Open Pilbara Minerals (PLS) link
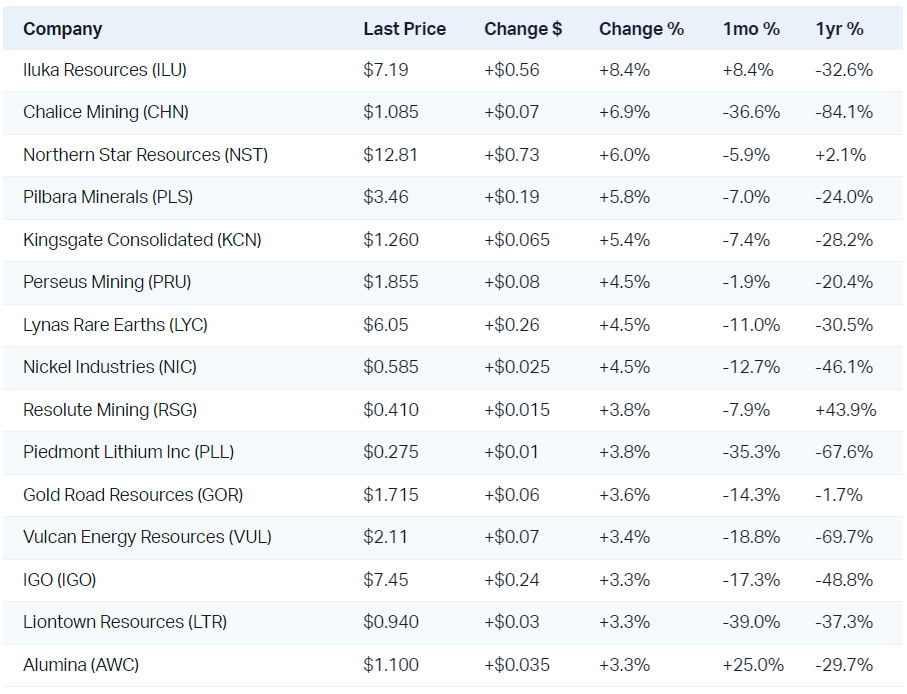 [108, 197]
